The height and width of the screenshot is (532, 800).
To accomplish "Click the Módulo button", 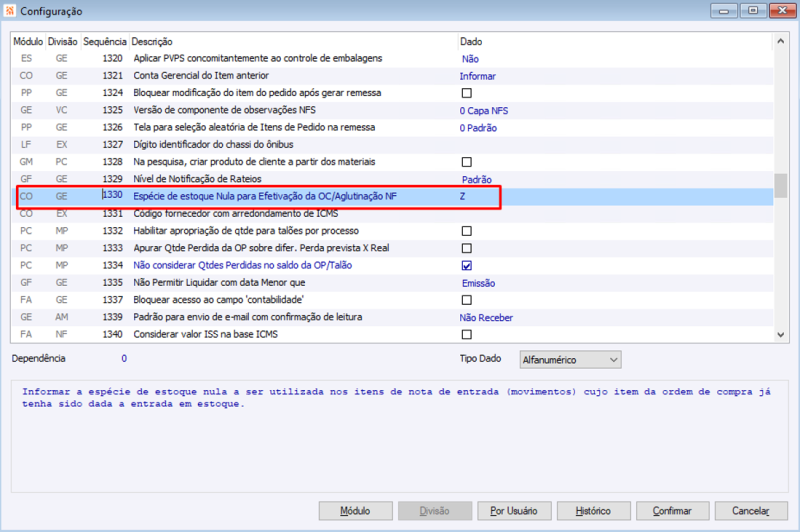I will [x=356, y=511].
